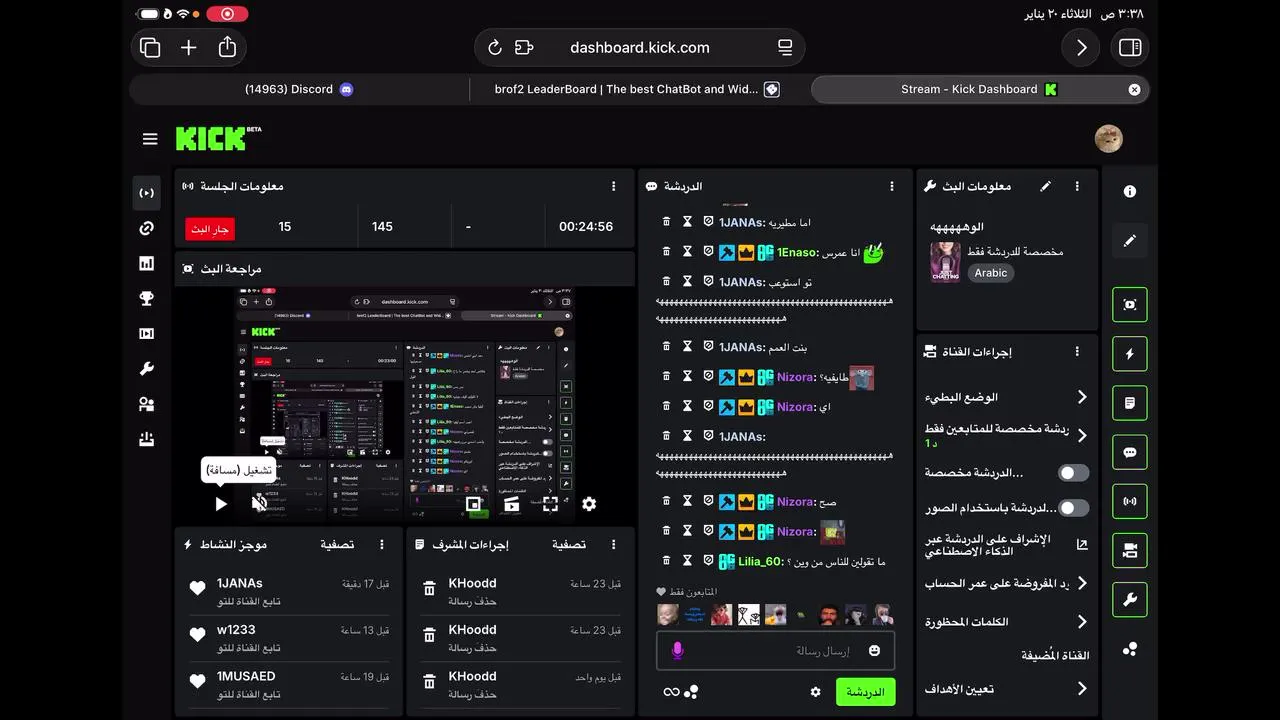Click the Arabic language tag
Image resolution: width=1280 pixels, height=720 pixels.
pos(991,273)
